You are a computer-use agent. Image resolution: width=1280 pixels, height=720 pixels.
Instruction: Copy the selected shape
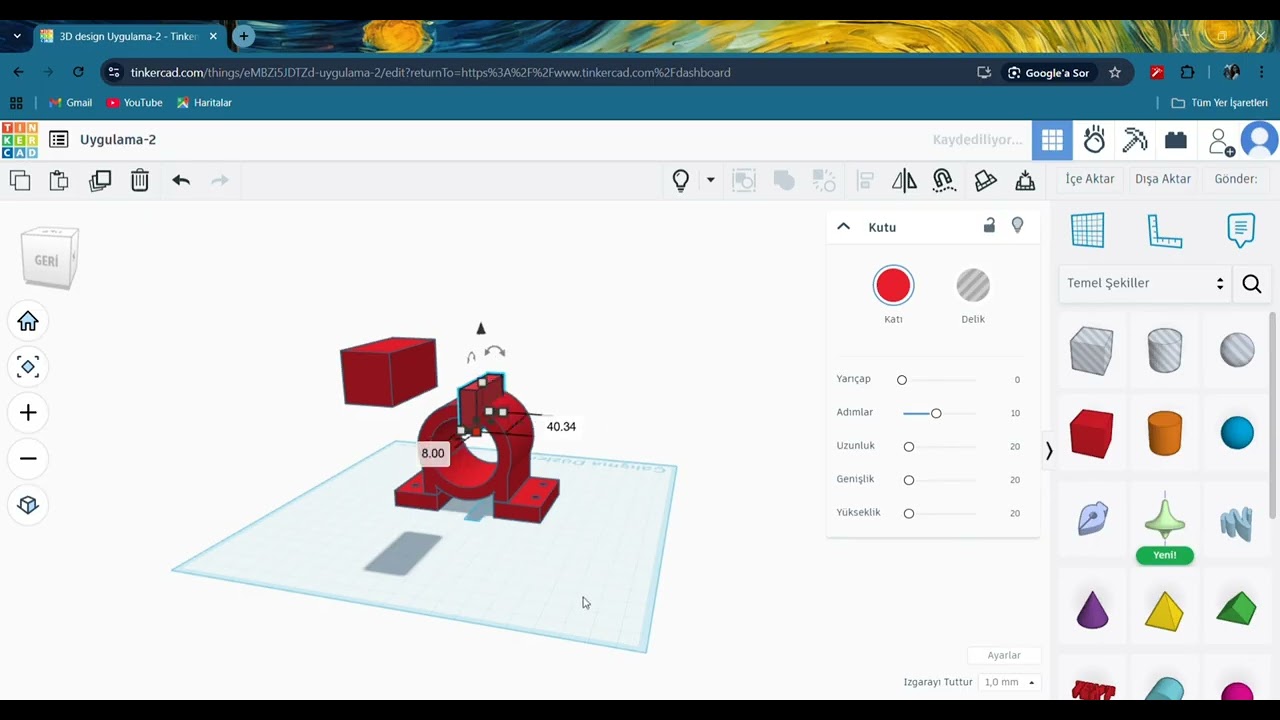pyautogui.click(x=20, y=180)
